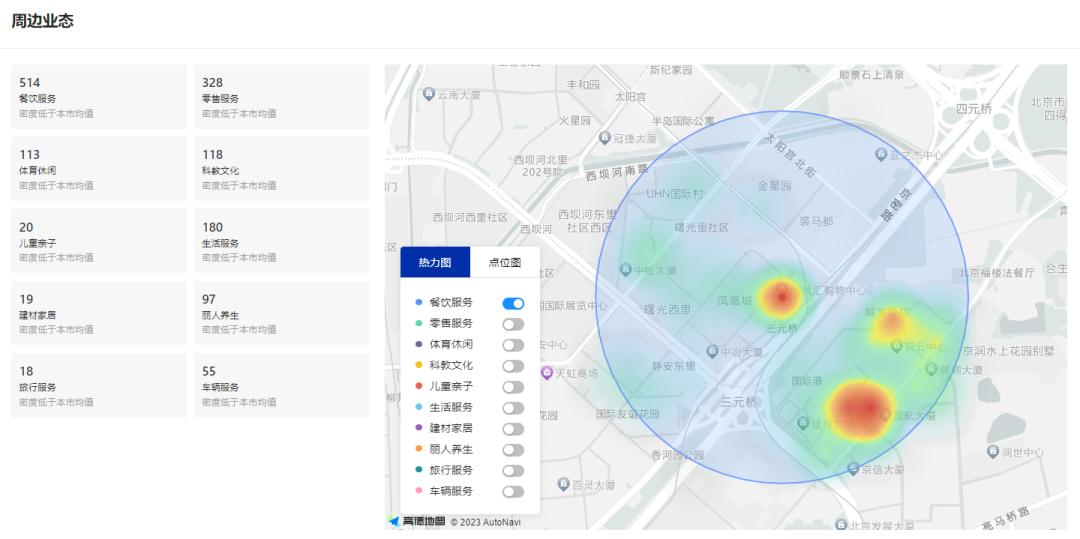Click the green dot beside 零售服务 legend

point(419,323)
